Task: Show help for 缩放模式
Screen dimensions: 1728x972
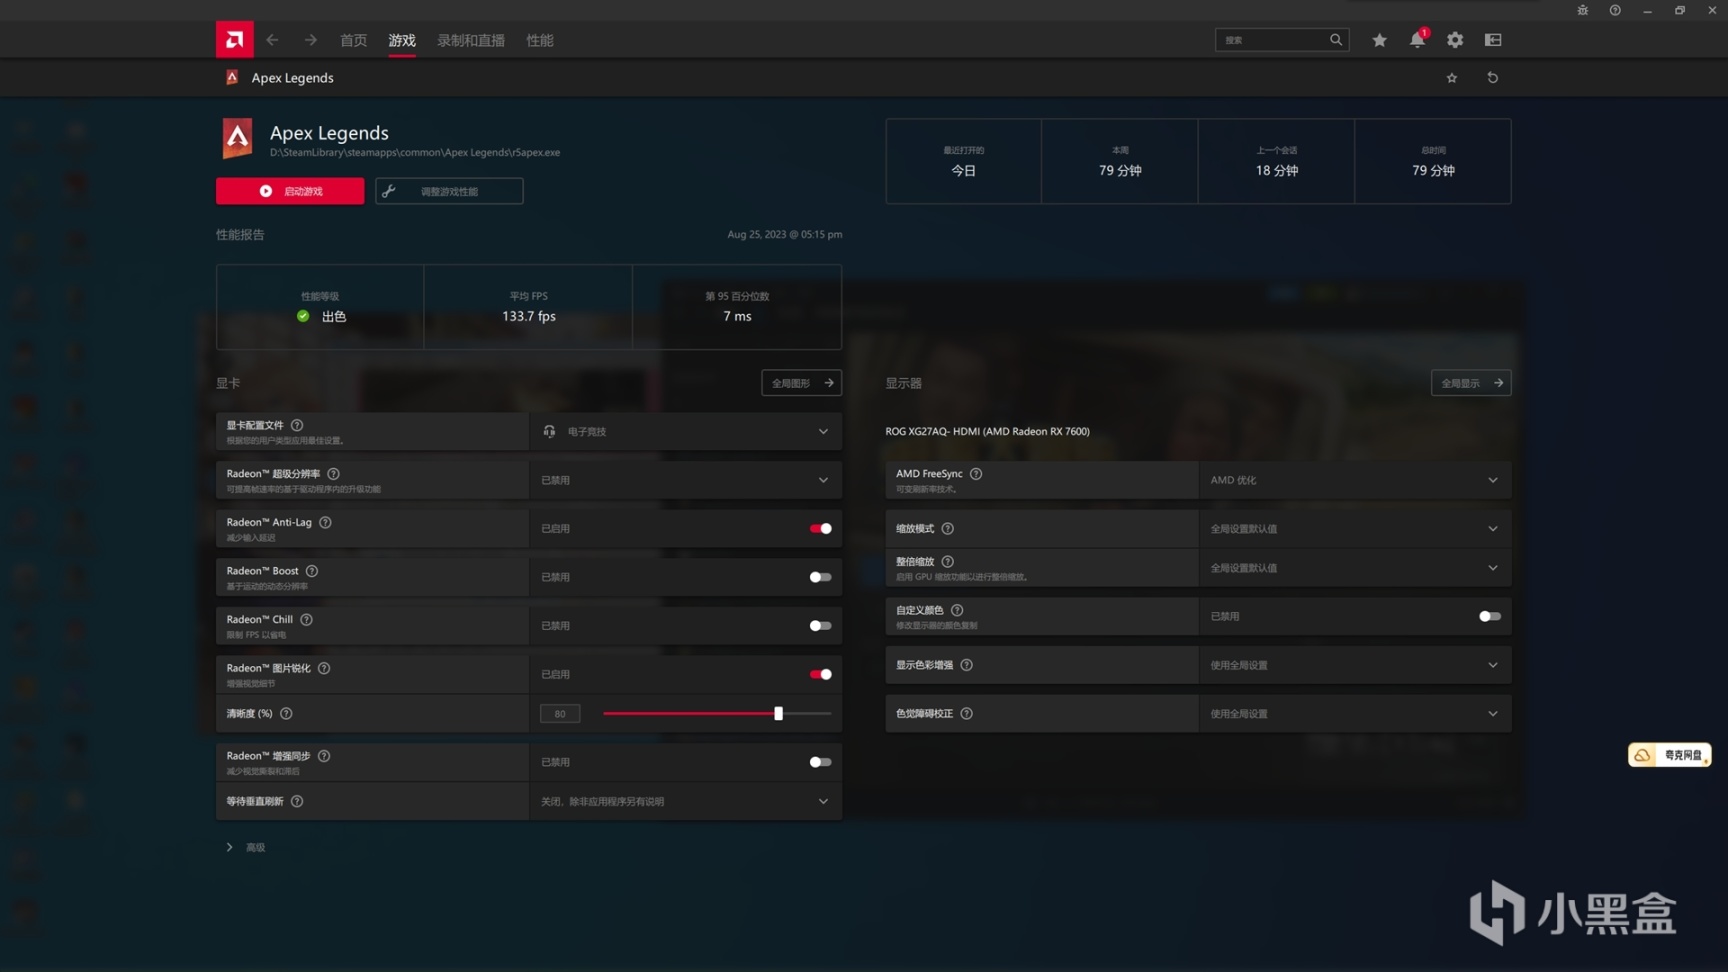Action: pyautogui.click(x=948, y=529)
